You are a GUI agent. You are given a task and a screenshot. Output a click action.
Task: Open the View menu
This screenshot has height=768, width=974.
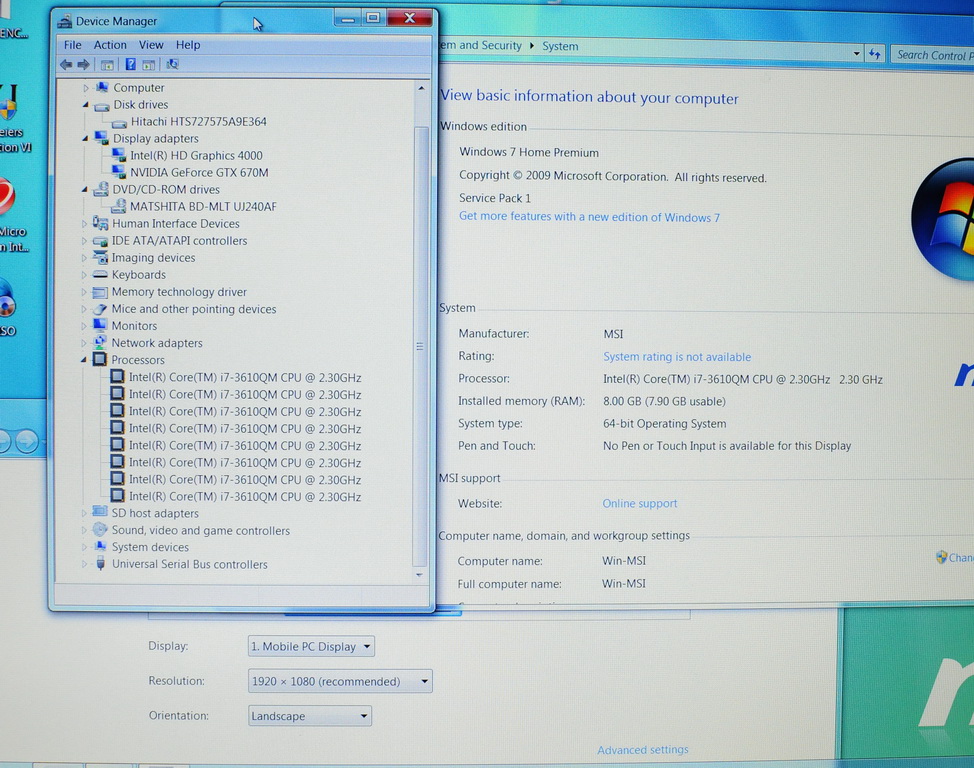[x=151, y=45]
